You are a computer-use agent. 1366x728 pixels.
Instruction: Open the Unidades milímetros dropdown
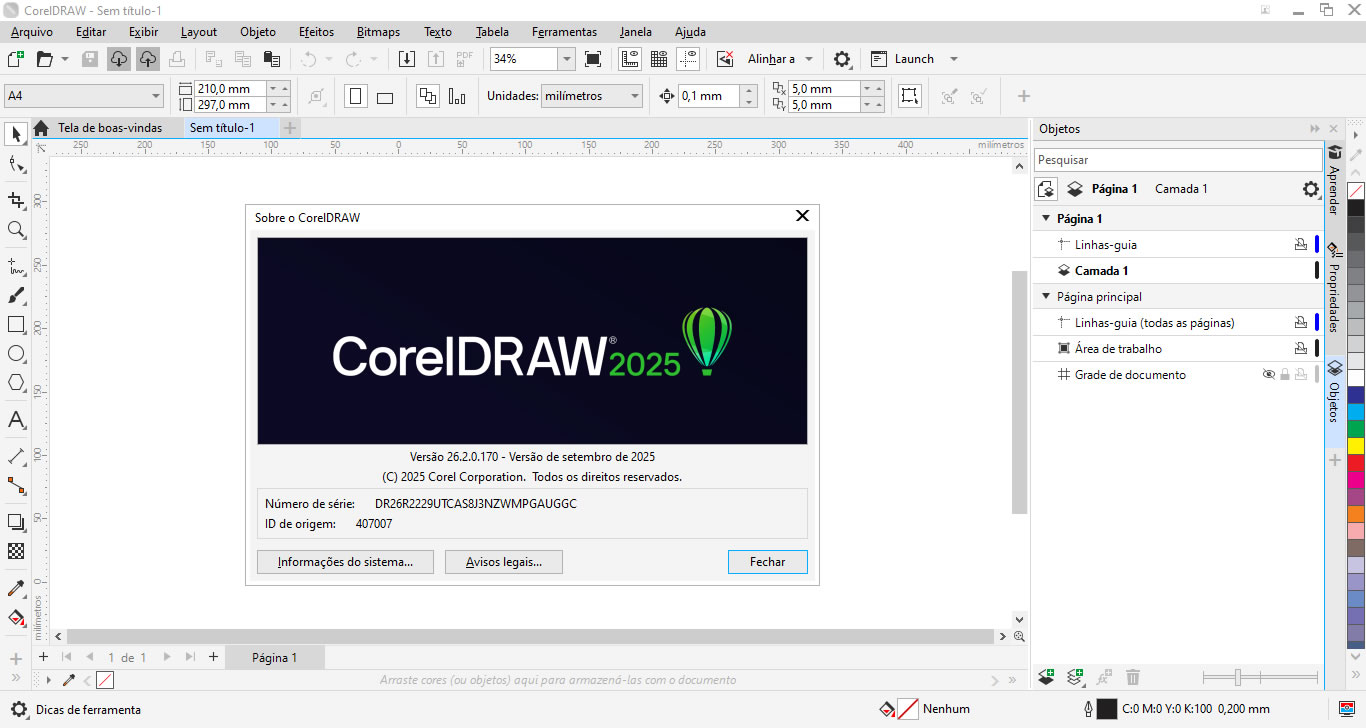[634, 96]
